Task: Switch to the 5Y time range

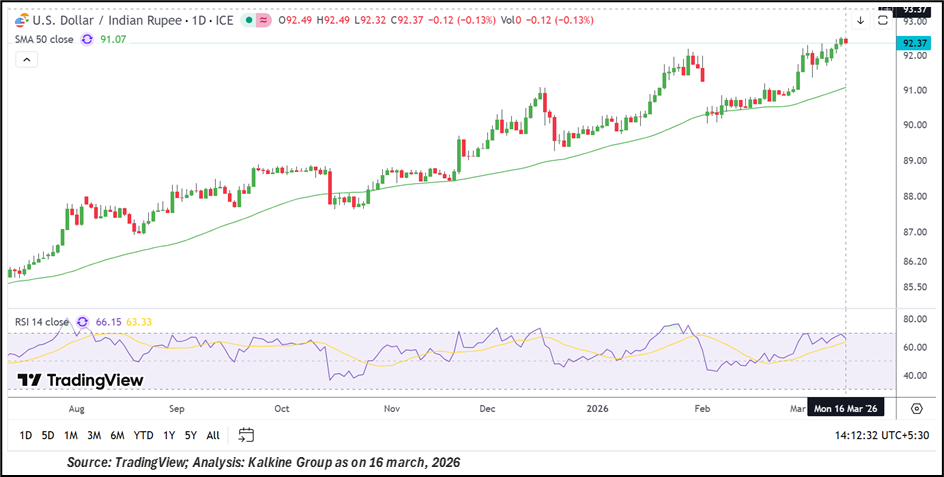Action: click(x=190, y=435)
